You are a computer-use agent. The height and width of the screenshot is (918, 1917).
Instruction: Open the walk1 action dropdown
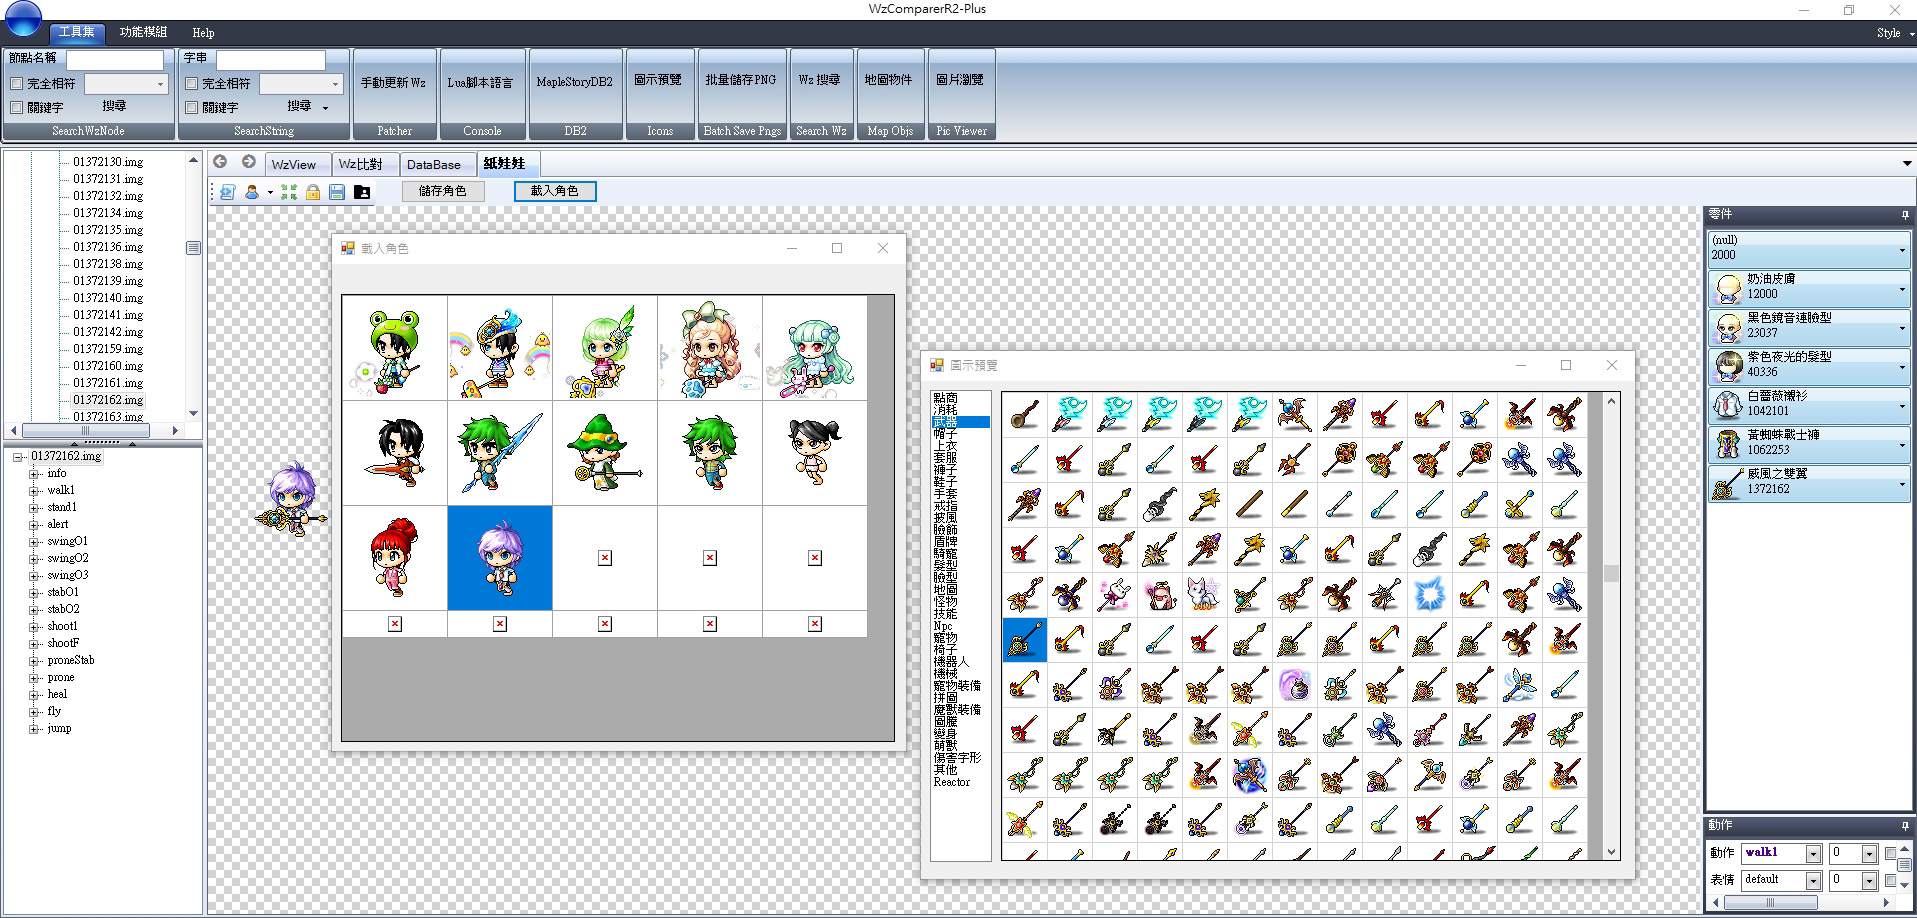(1813, 854)
